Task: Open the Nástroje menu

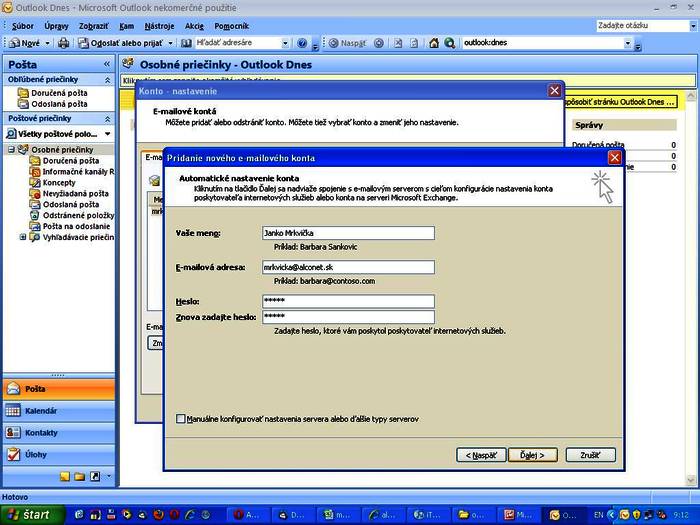Action: click(159, 26)
